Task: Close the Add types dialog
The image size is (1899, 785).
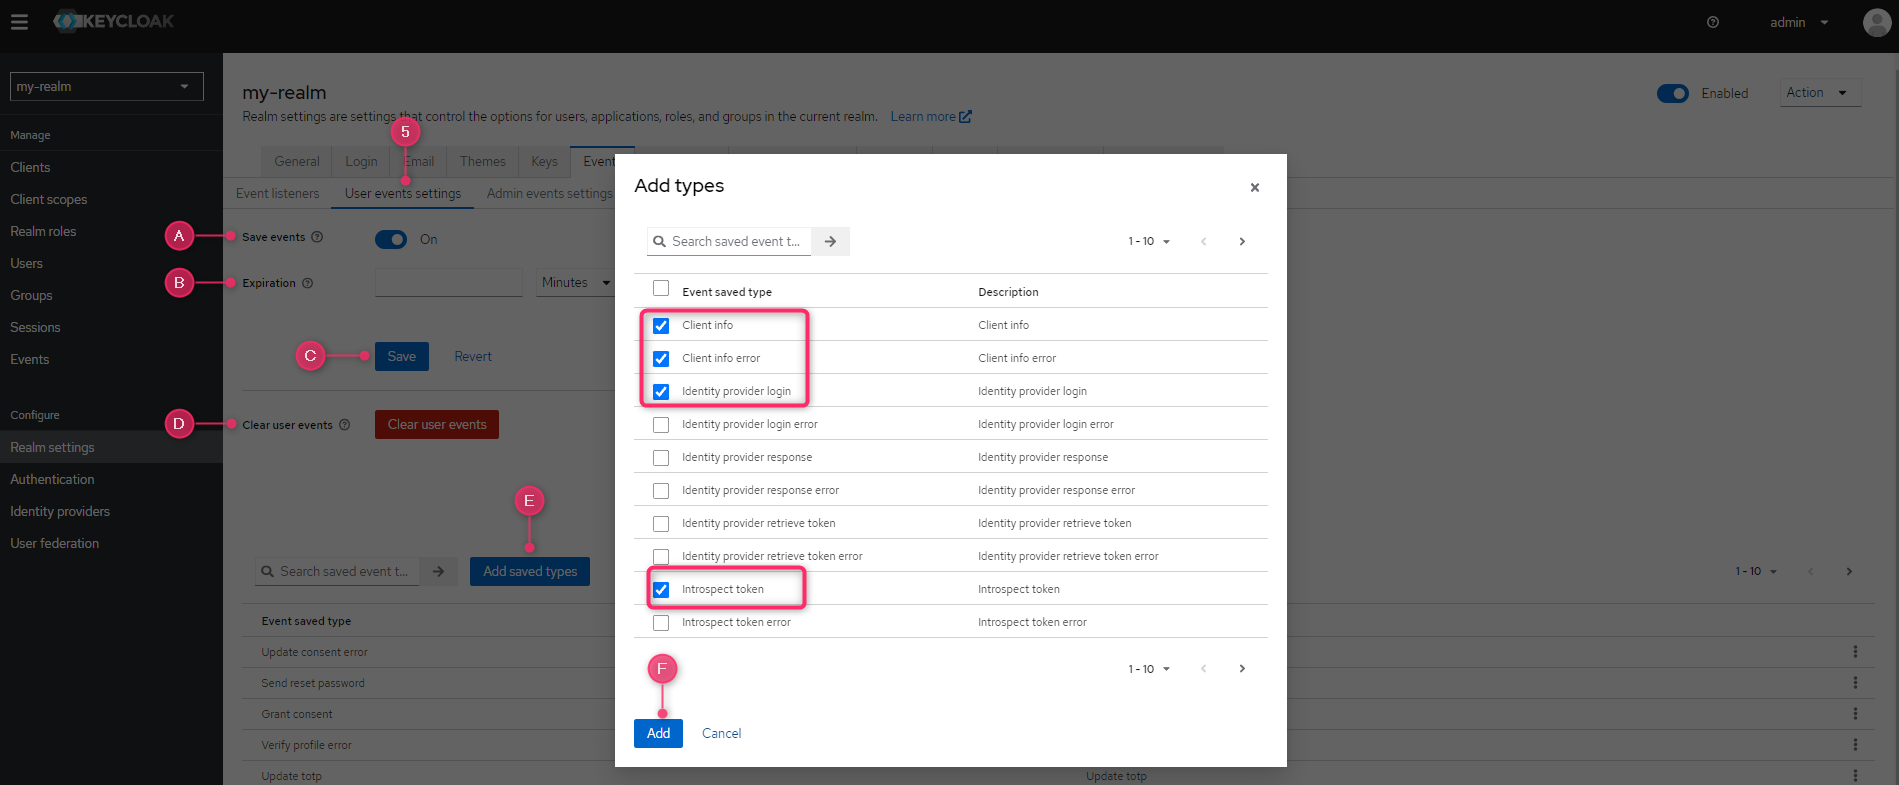Action: click(1255, 188)
